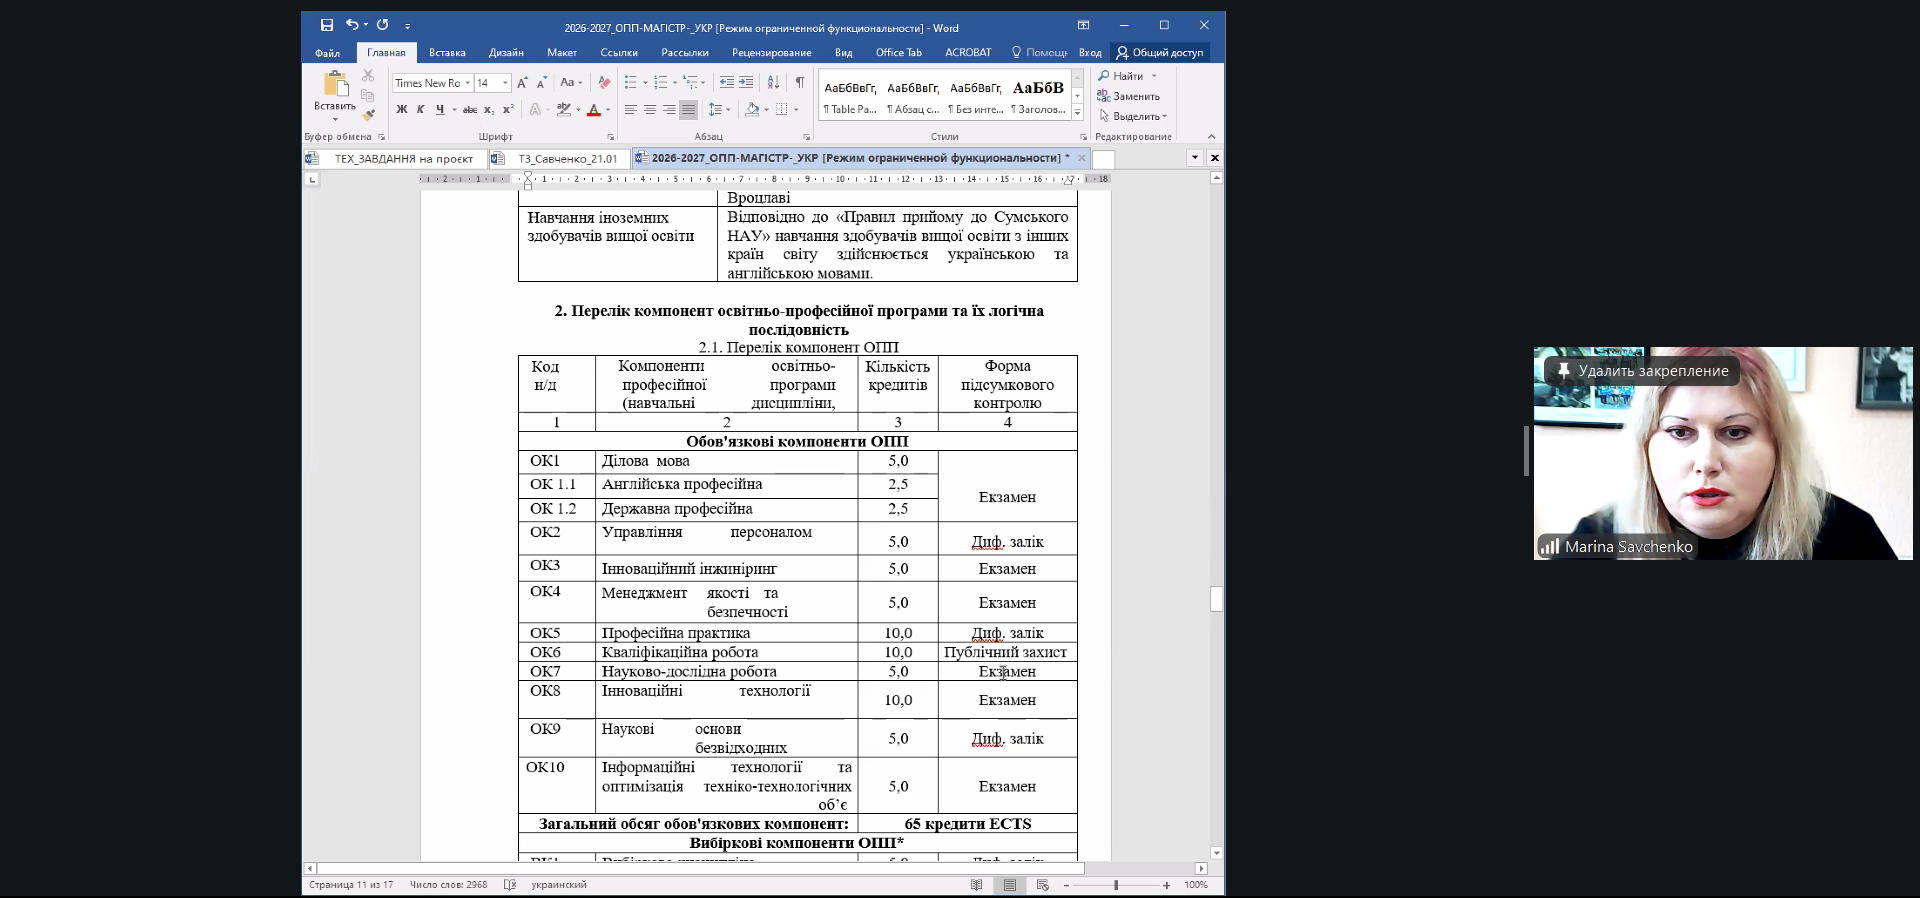Click Удалить закрепление on the video
1920x898 pixels.
tap(1652, 371)
